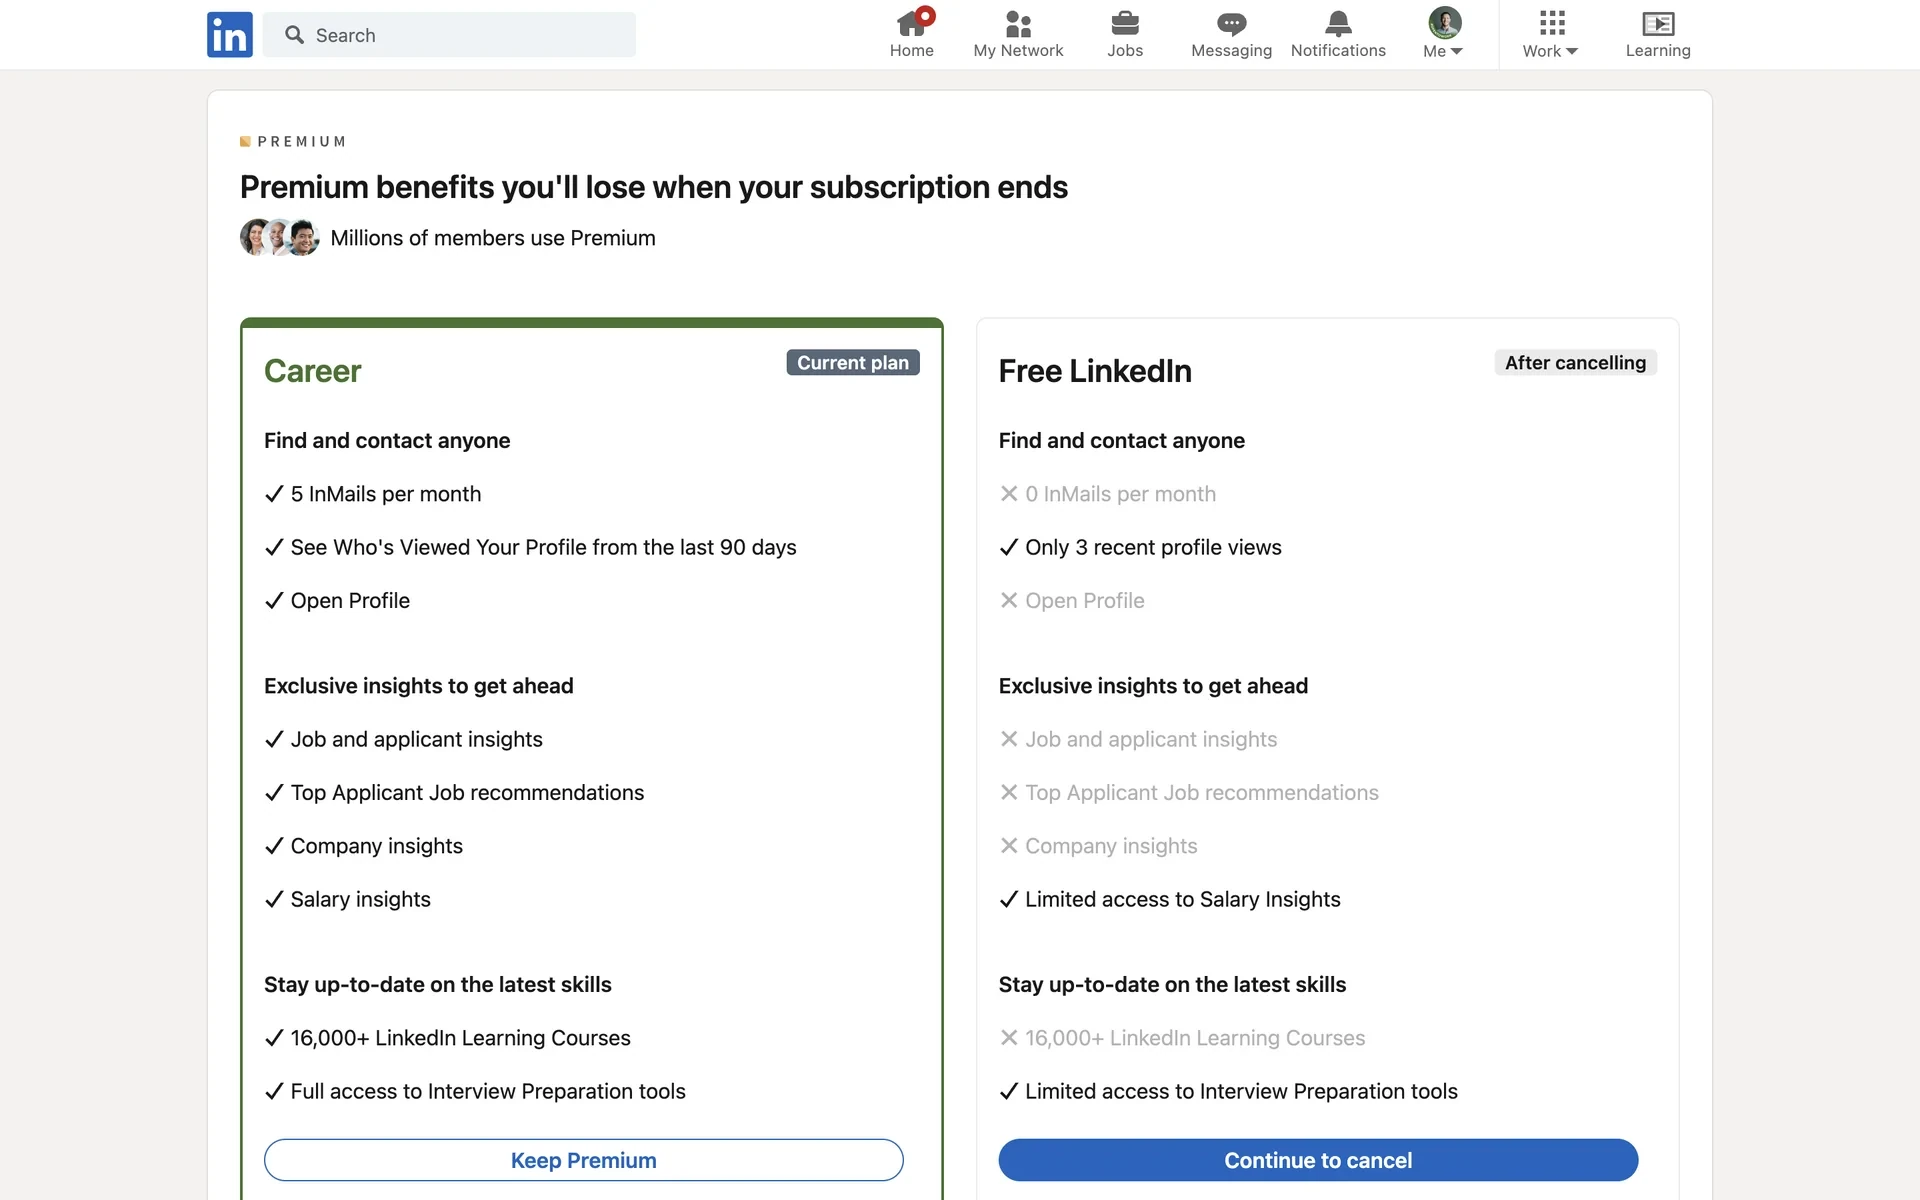Image resolution: width=1920 pixels, height=1200 pixels.
Task: Open the Jobs briefcase icon
Action: [1125, 23]
